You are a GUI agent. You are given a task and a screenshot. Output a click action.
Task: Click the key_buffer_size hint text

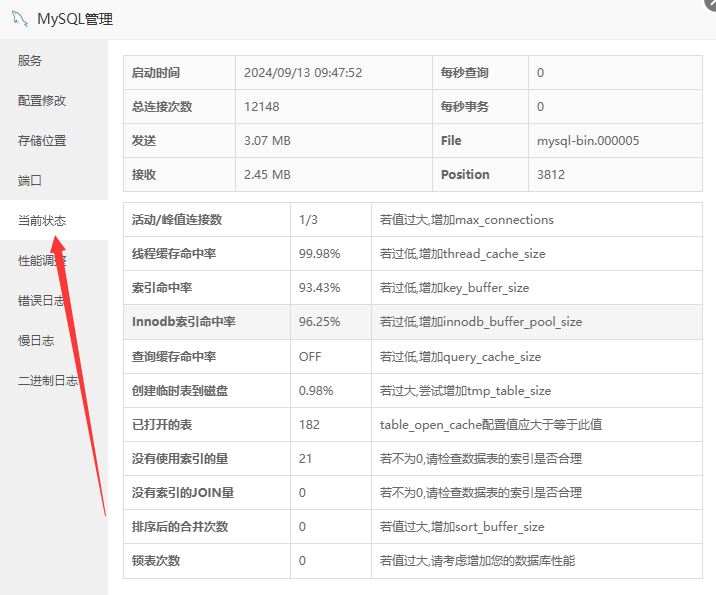pyautogui.click(x=454, y=288)
